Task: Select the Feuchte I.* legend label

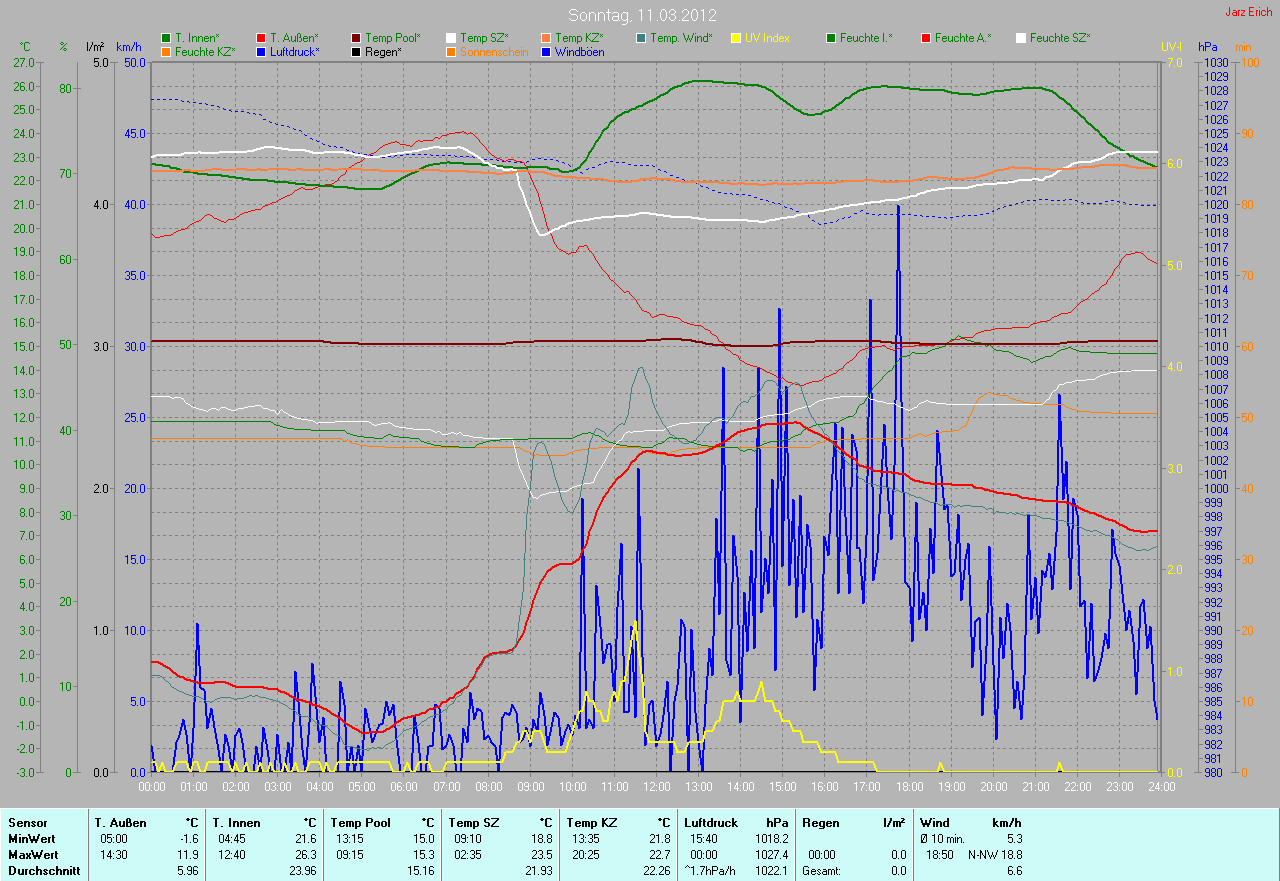Action: pos(866,38)
